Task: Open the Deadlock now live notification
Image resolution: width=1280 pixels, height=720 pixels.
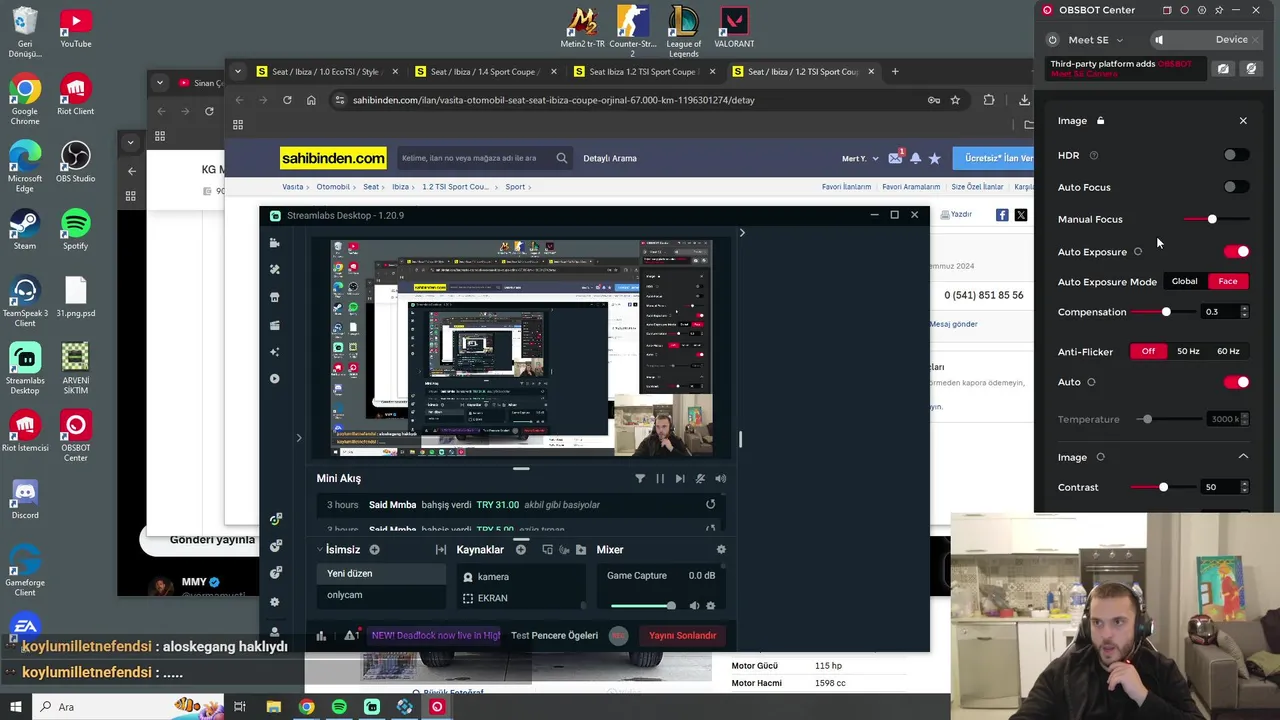Action: point(435,635)
